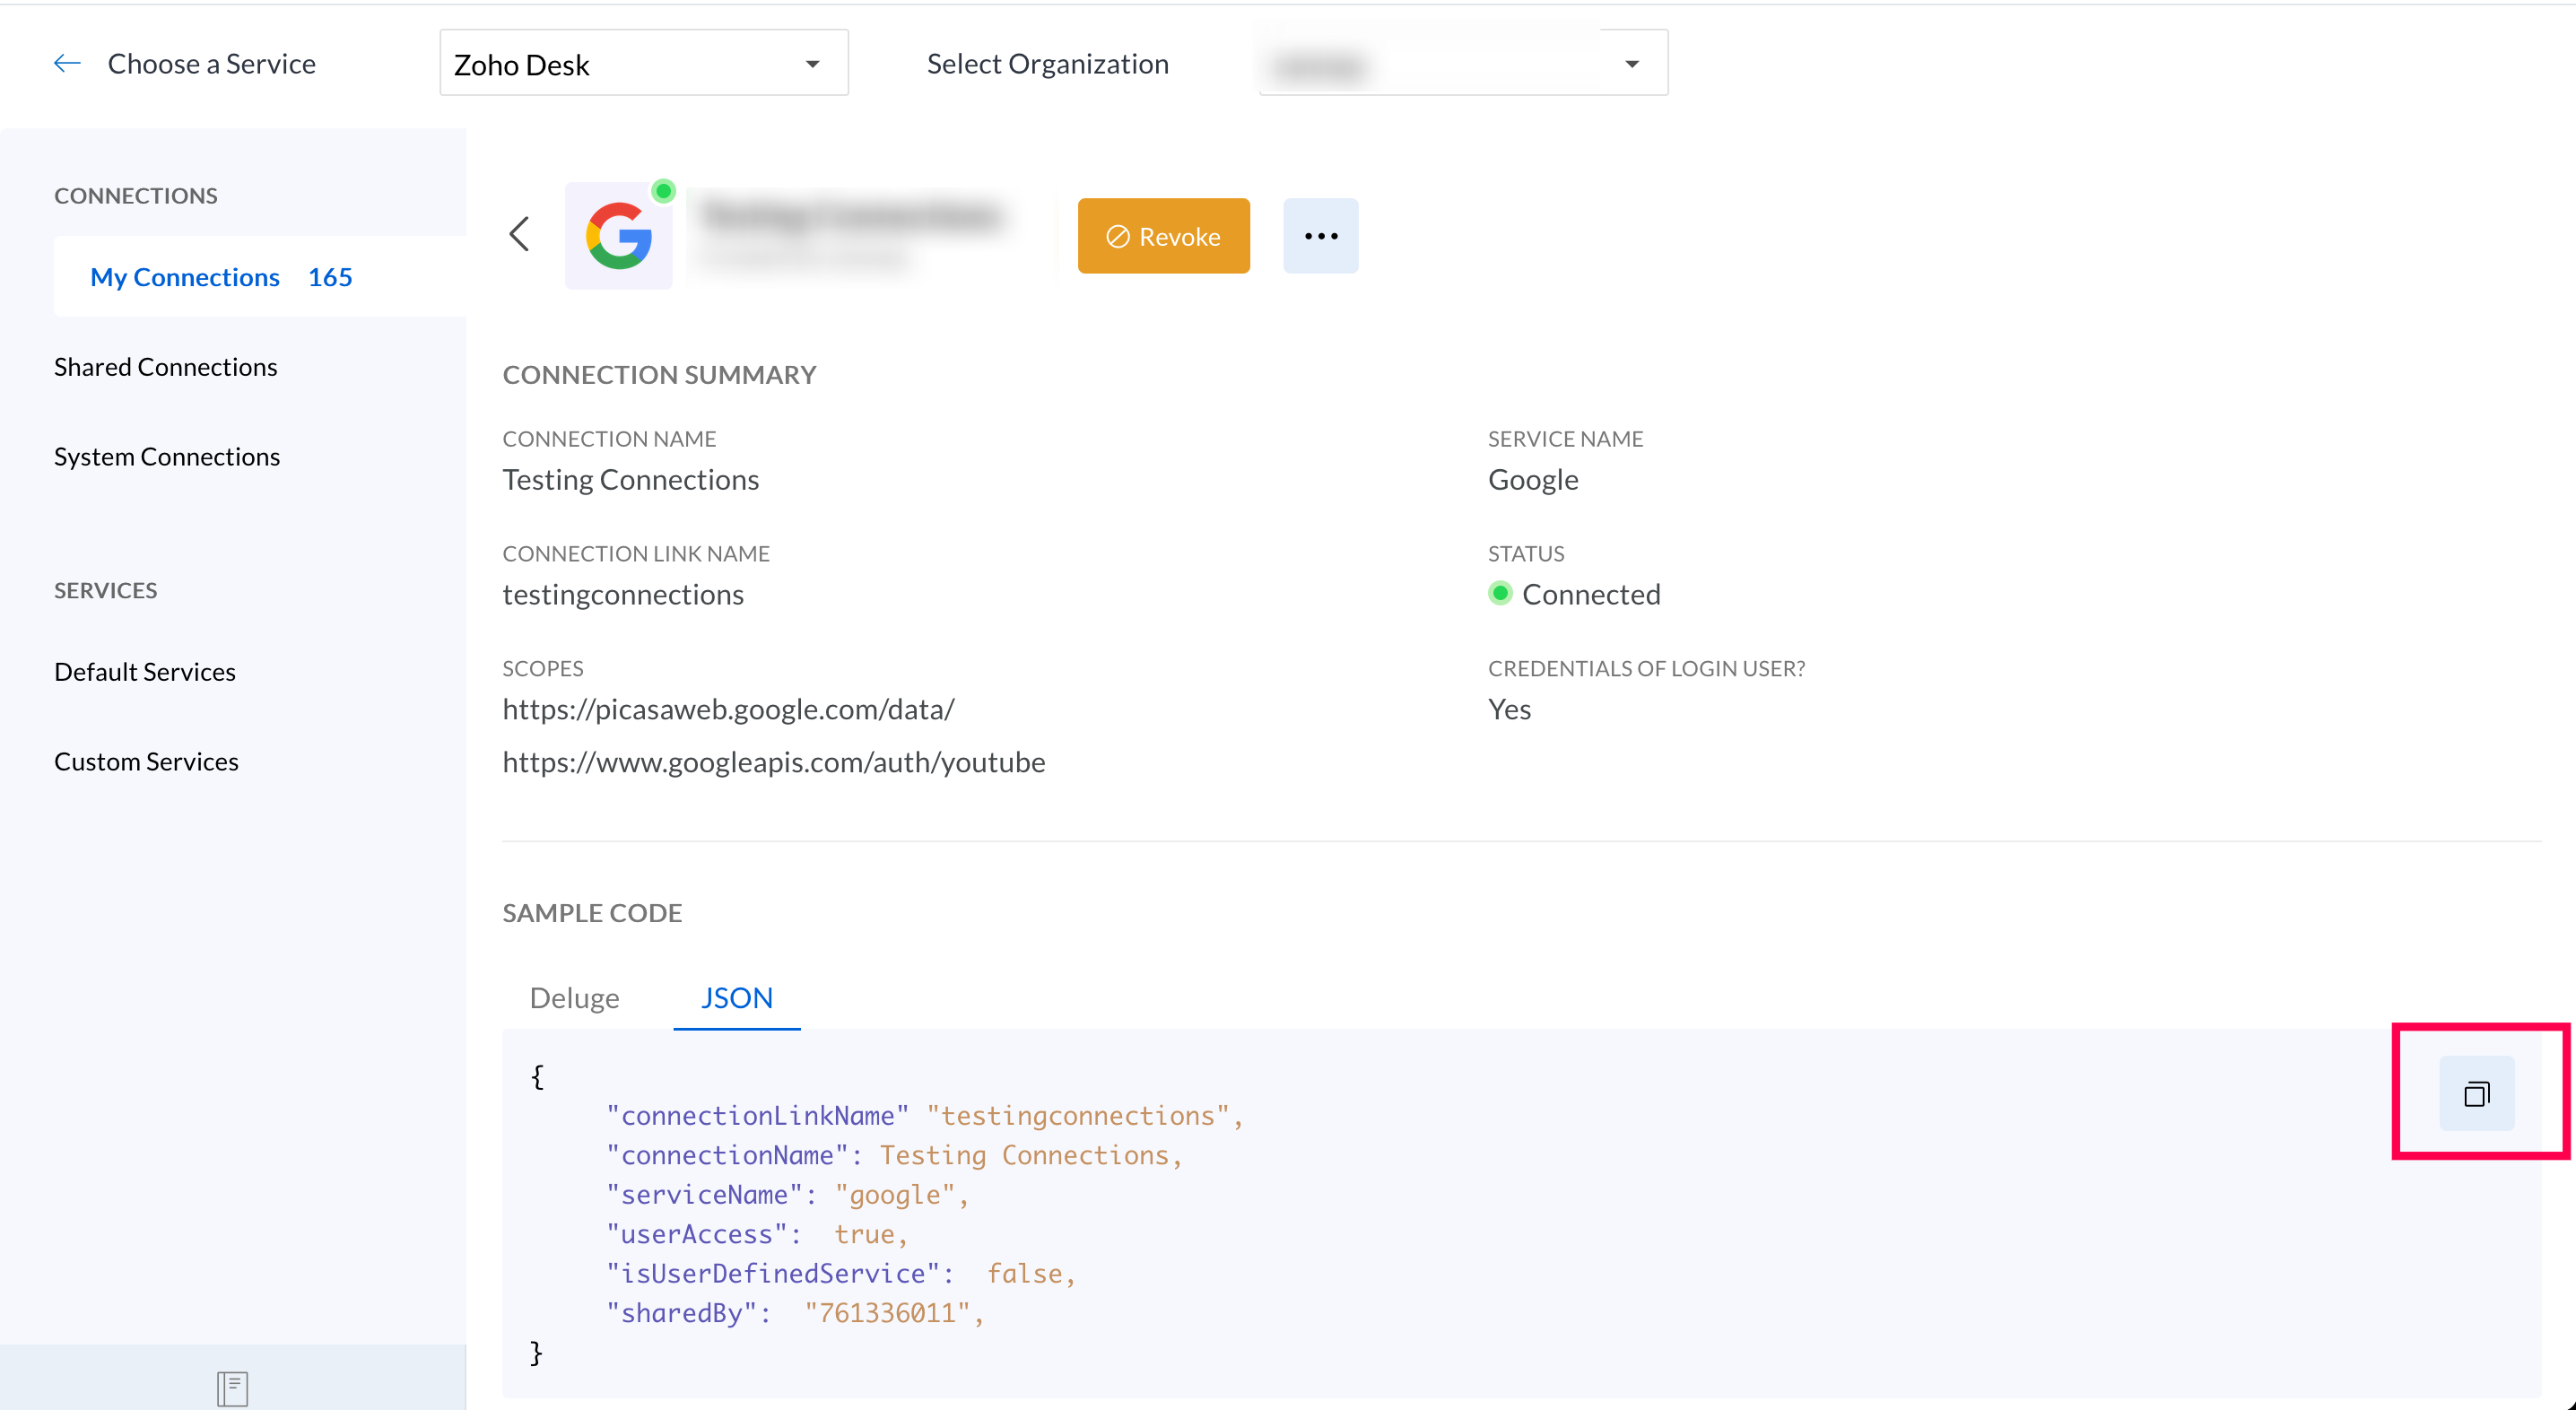This screenshot has height=1410, width=2576.
Task: Click the picasaweb scope URL
Action: click(728, 709)
